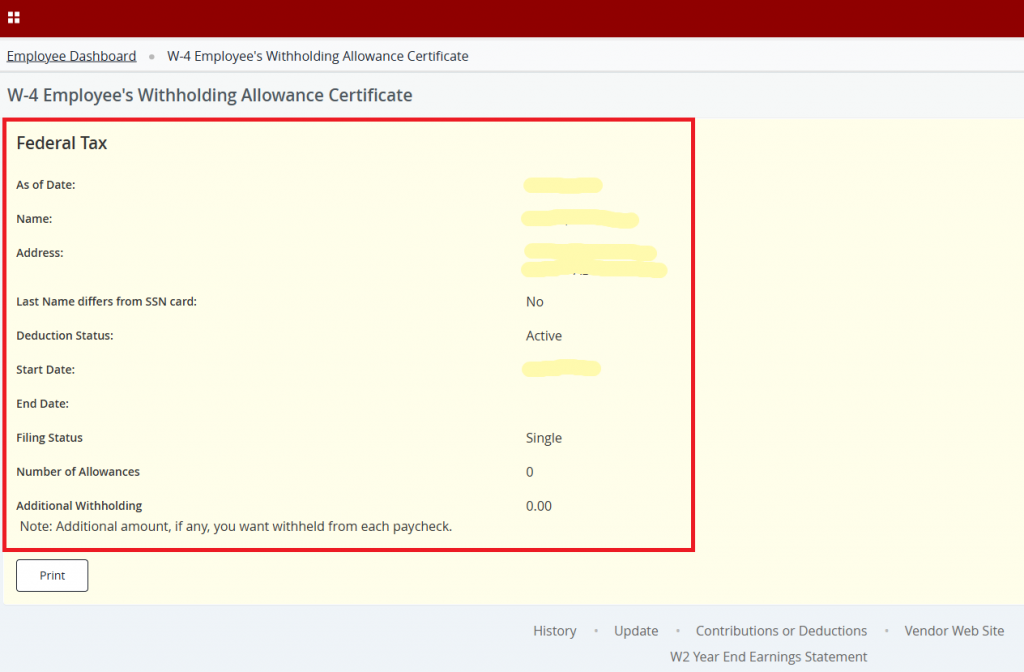The width and height of the screenshot is (1024, 672).
Task: Select the Update link
Action: pos(636,631)
